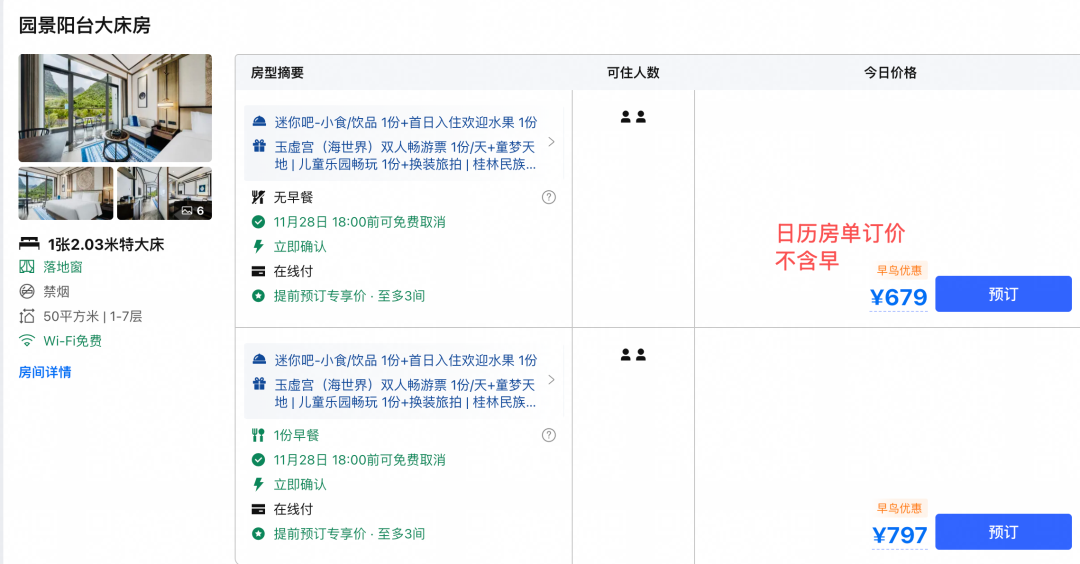Click the star badge icon in 1份早餐 rate
The height and width of the screenshot is (564, 1080).
tap(258, 534)
